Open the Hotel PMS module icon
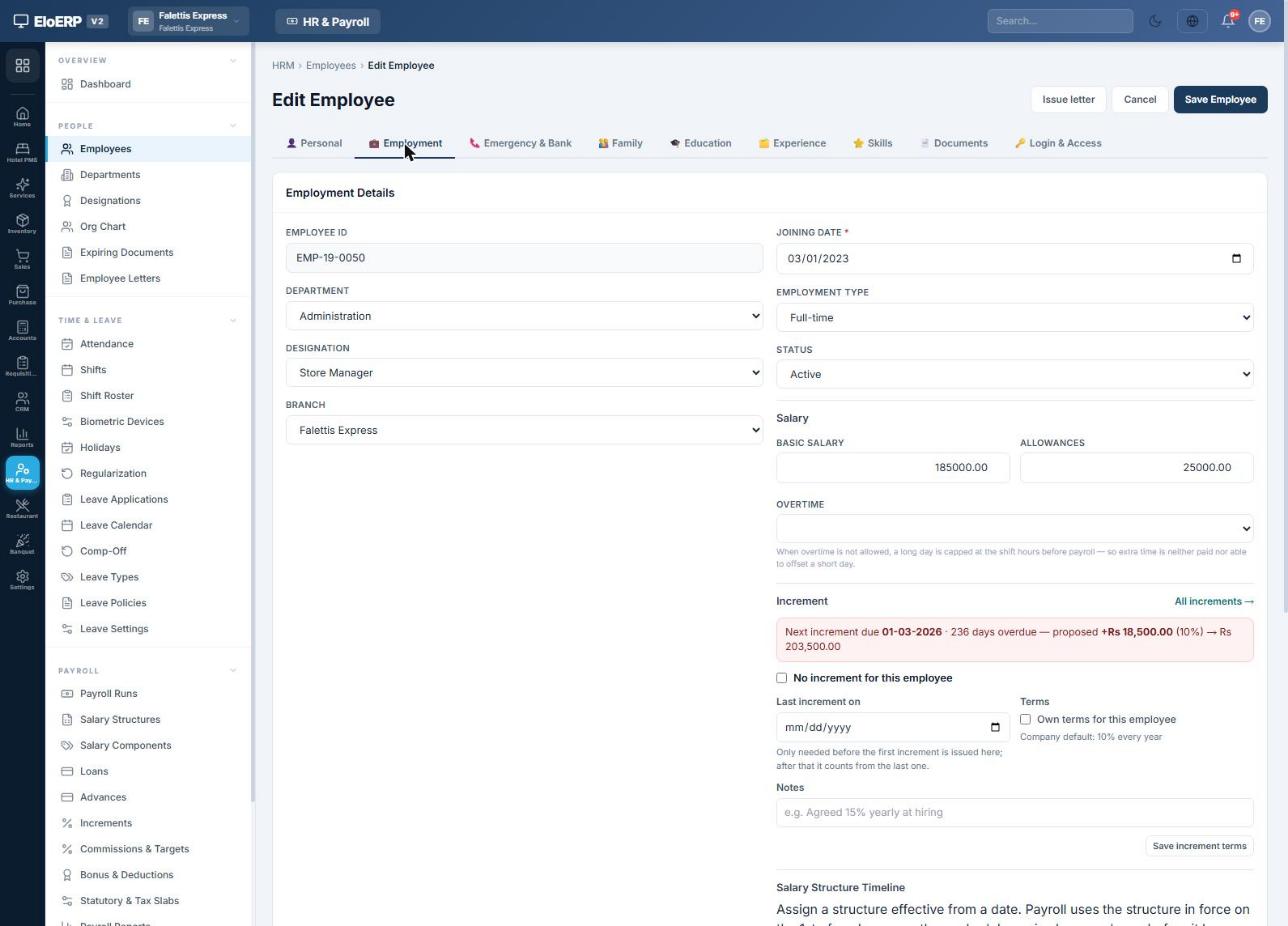The width and height of the screenshot is (1288, 926). 22,153
